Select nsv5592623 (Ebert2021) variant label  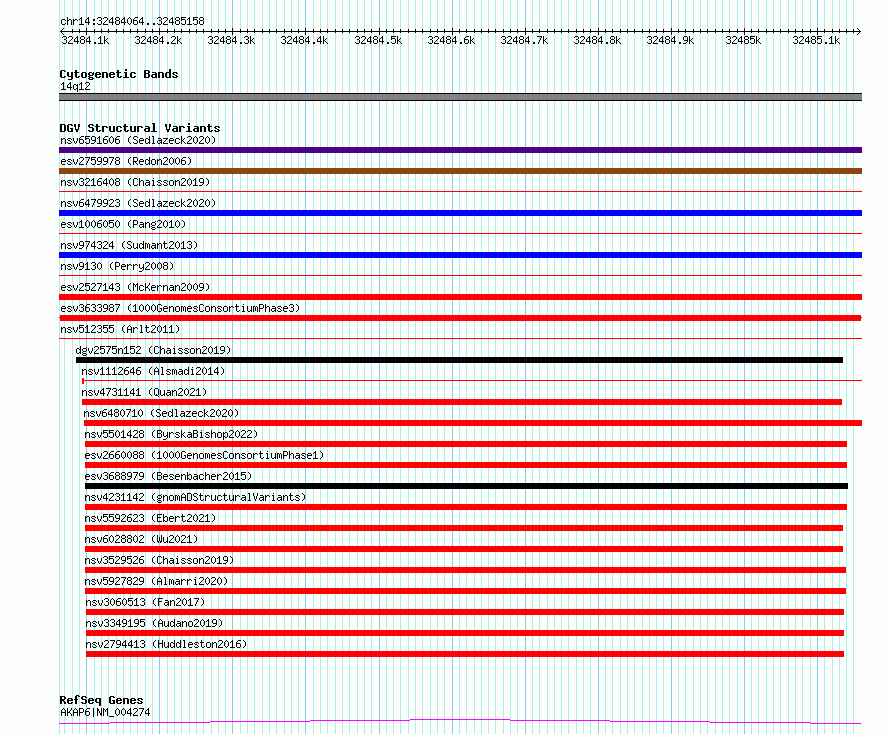[x=150, y=518]
